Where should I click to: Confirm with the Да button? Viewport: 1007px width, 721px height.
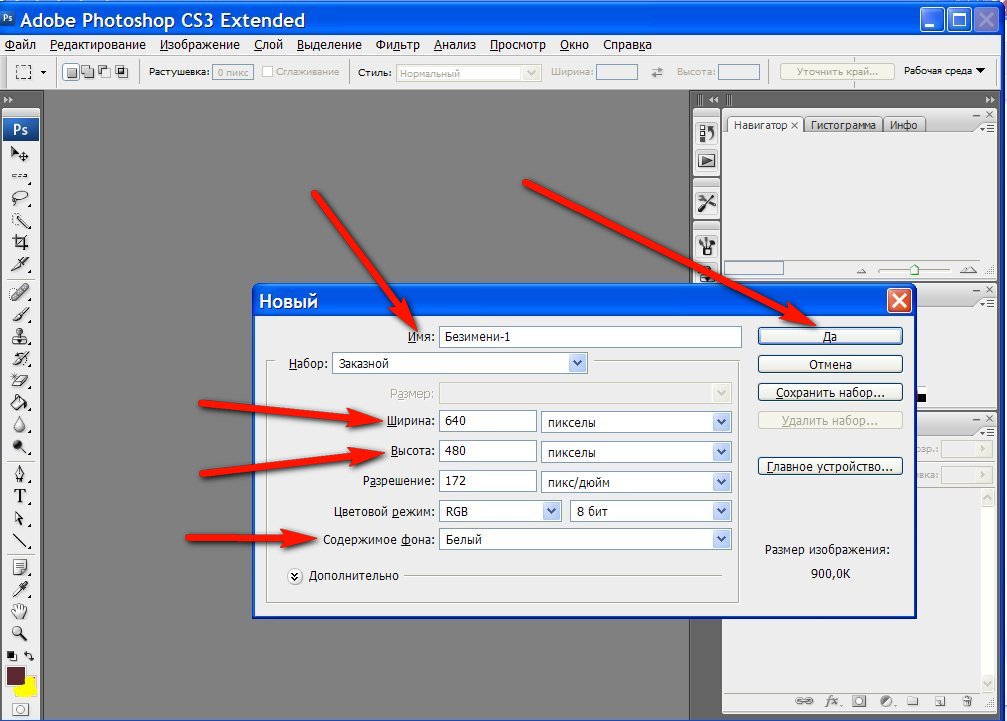(x=830, y=336)
